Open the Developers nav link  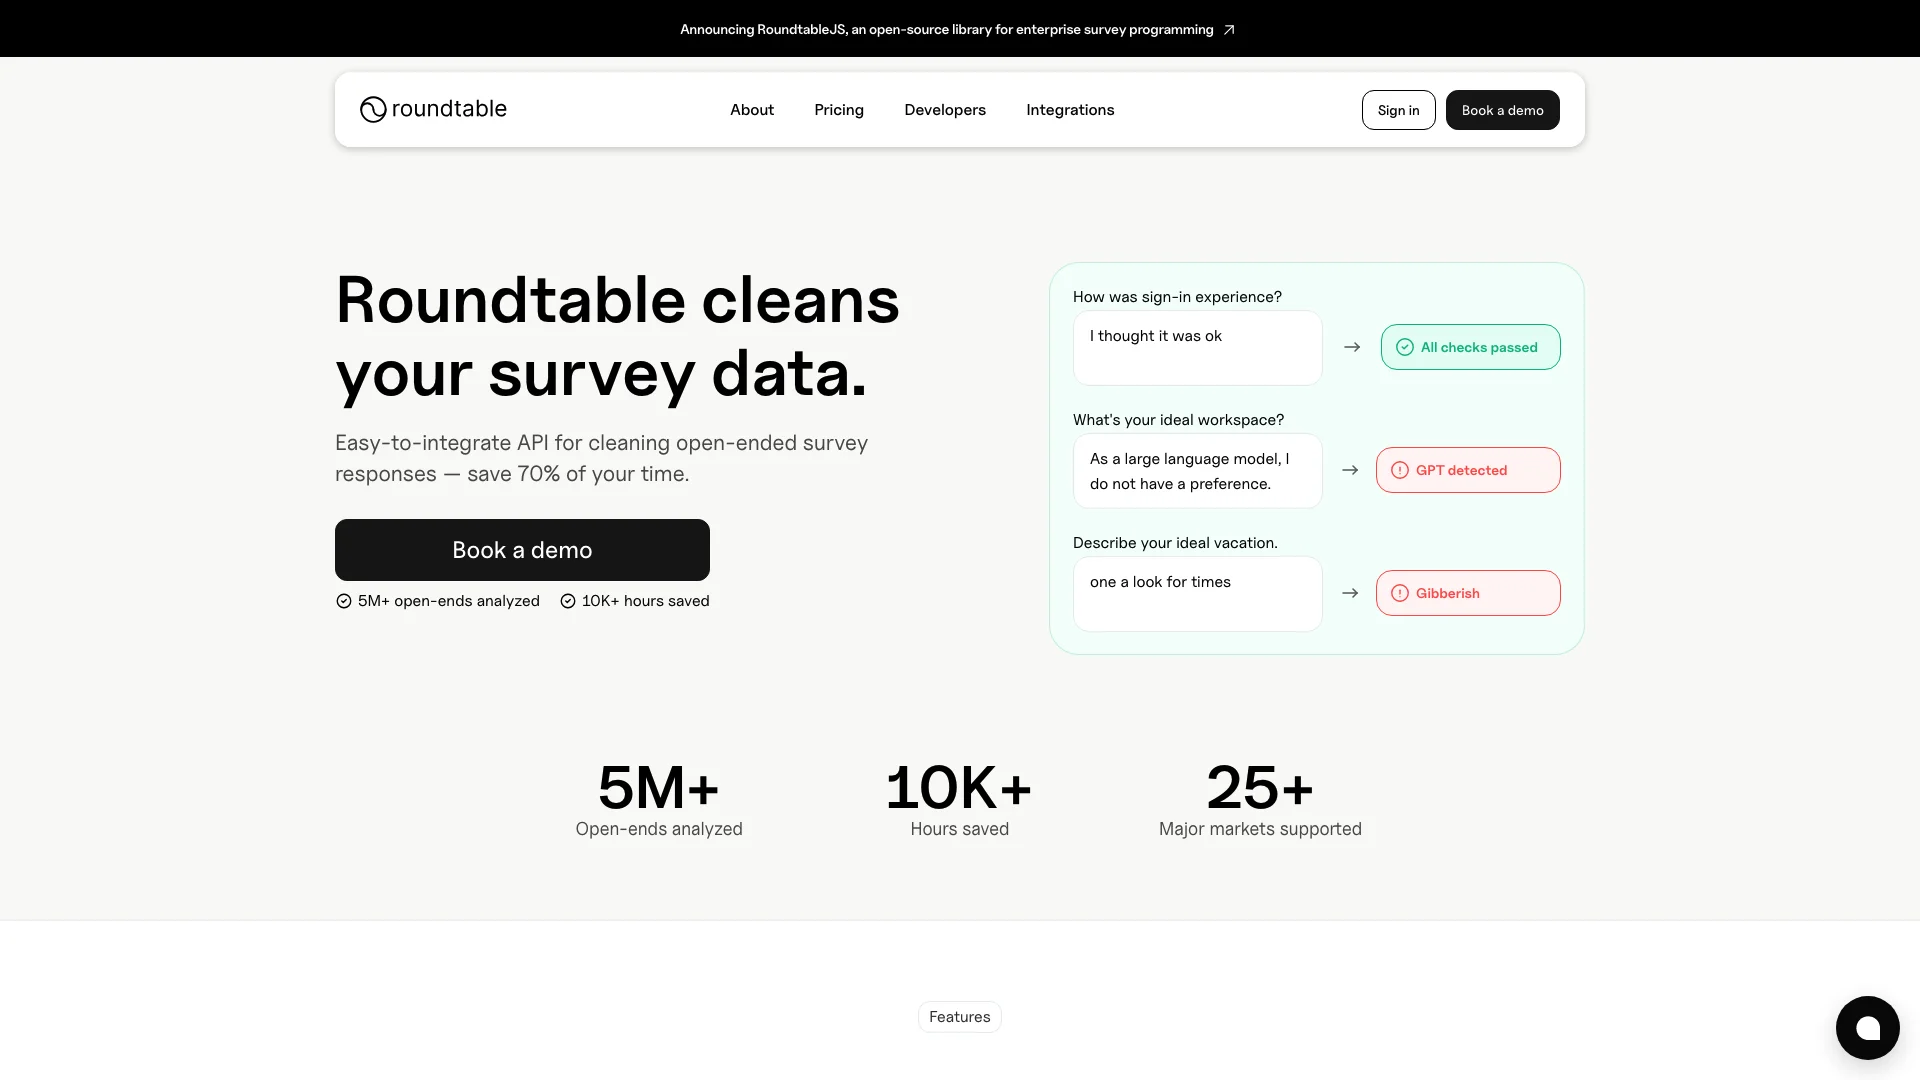point(945,110)
